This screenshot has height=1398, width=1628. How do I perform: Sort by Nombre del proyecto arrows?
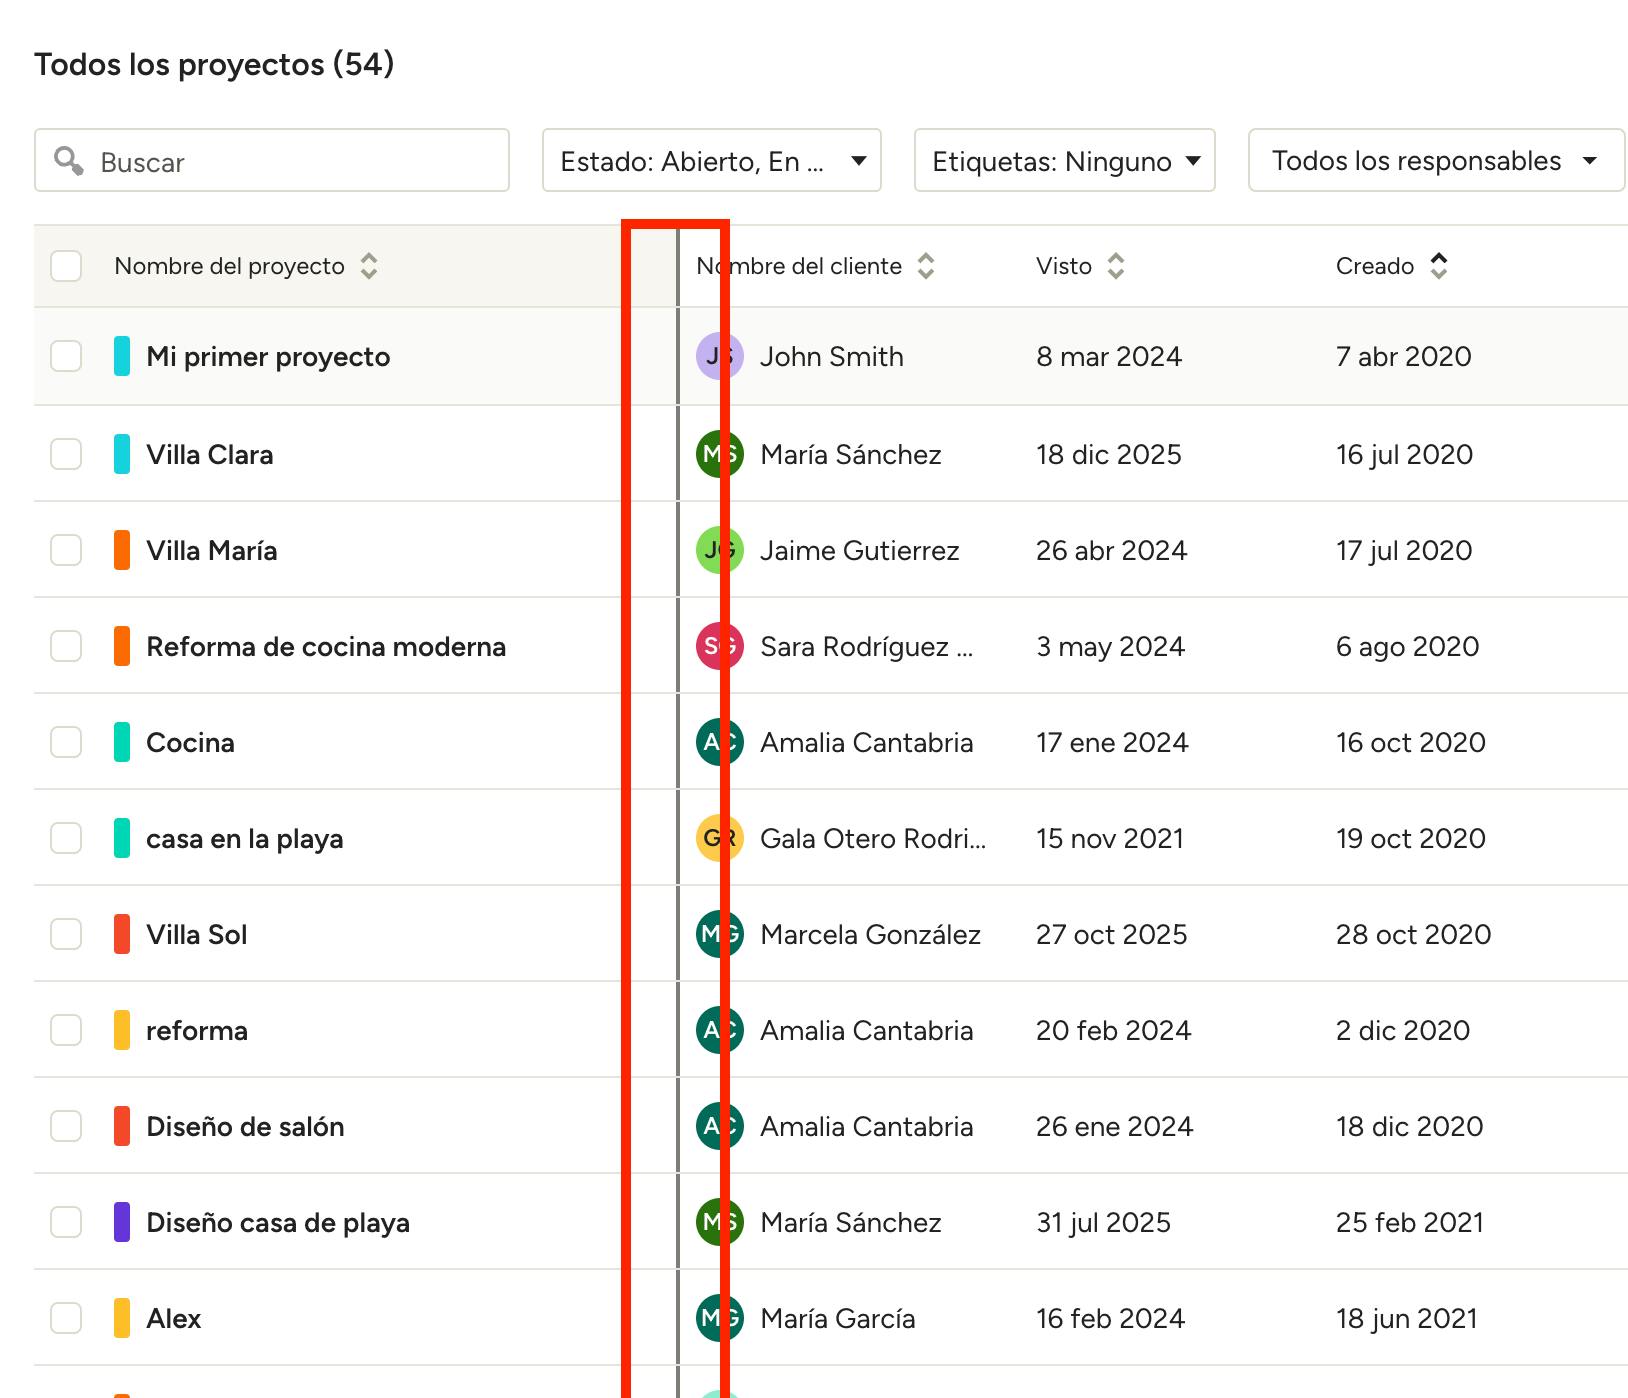click(x=369, y=266)
